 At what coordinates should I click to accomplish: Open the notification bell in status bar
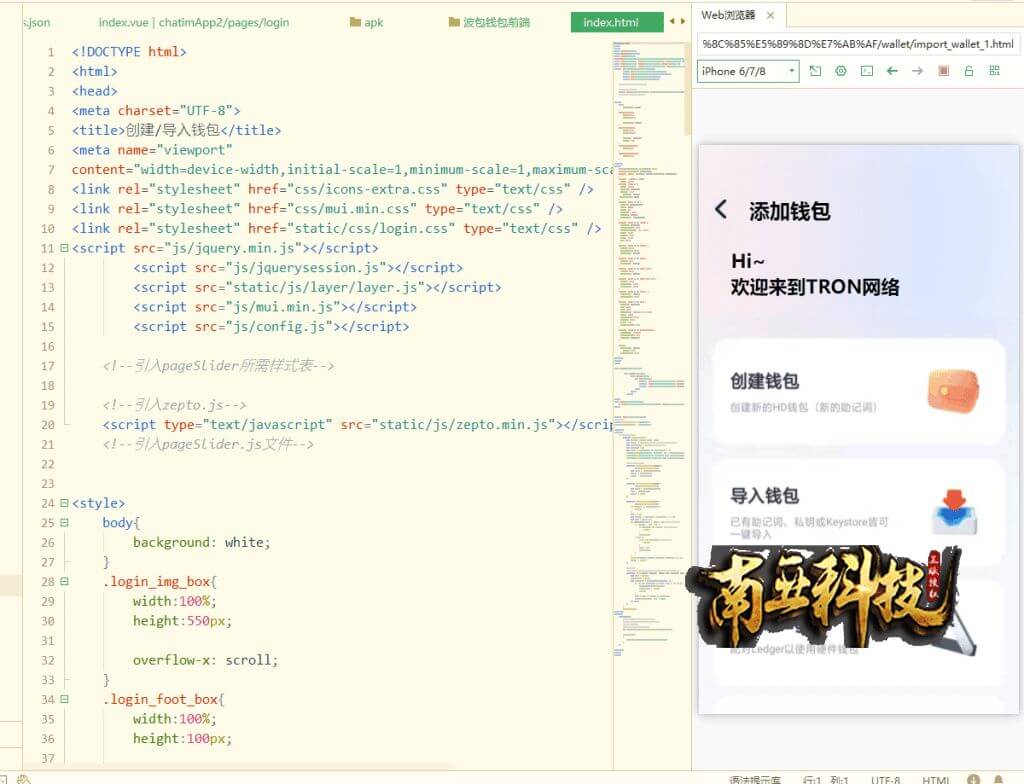pyautogui.click(x=998, y=779)
